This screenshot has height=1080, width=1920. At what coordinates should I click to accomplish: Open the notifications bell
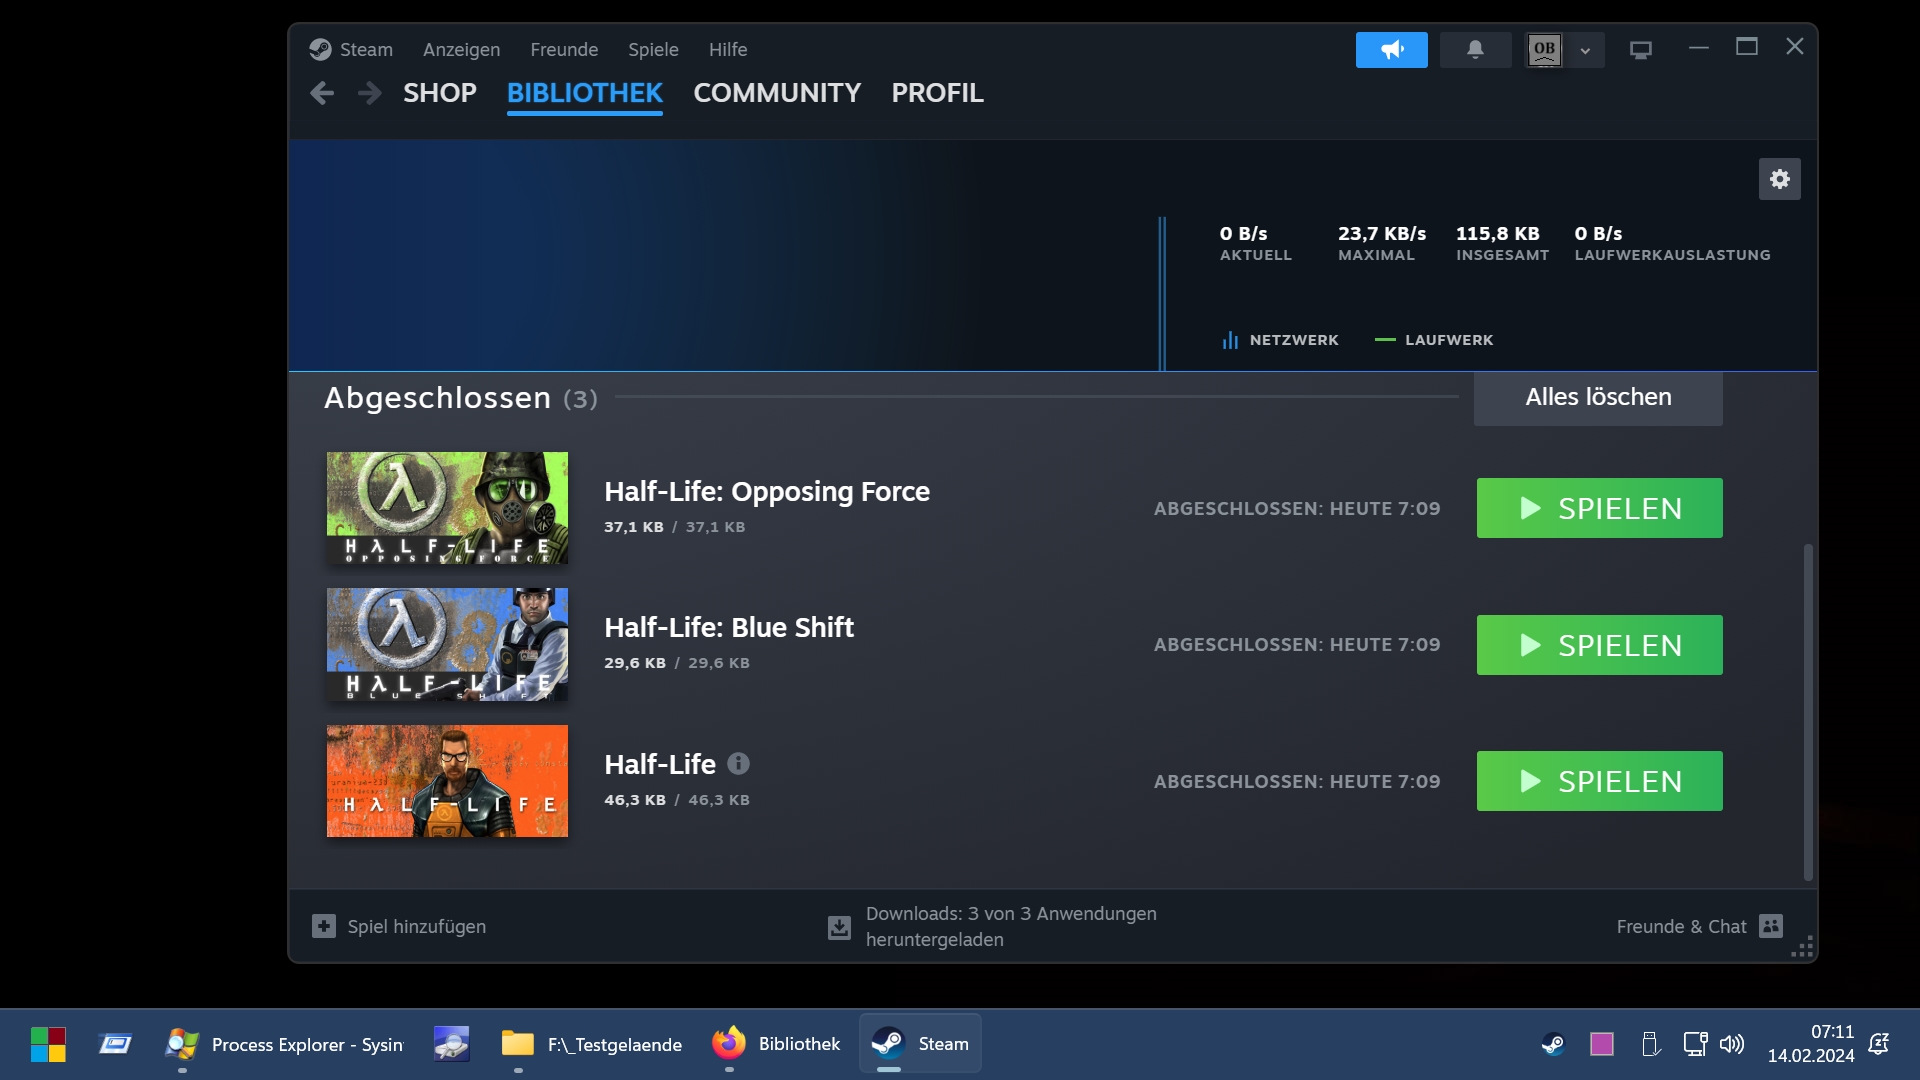tap(1475, 49)
